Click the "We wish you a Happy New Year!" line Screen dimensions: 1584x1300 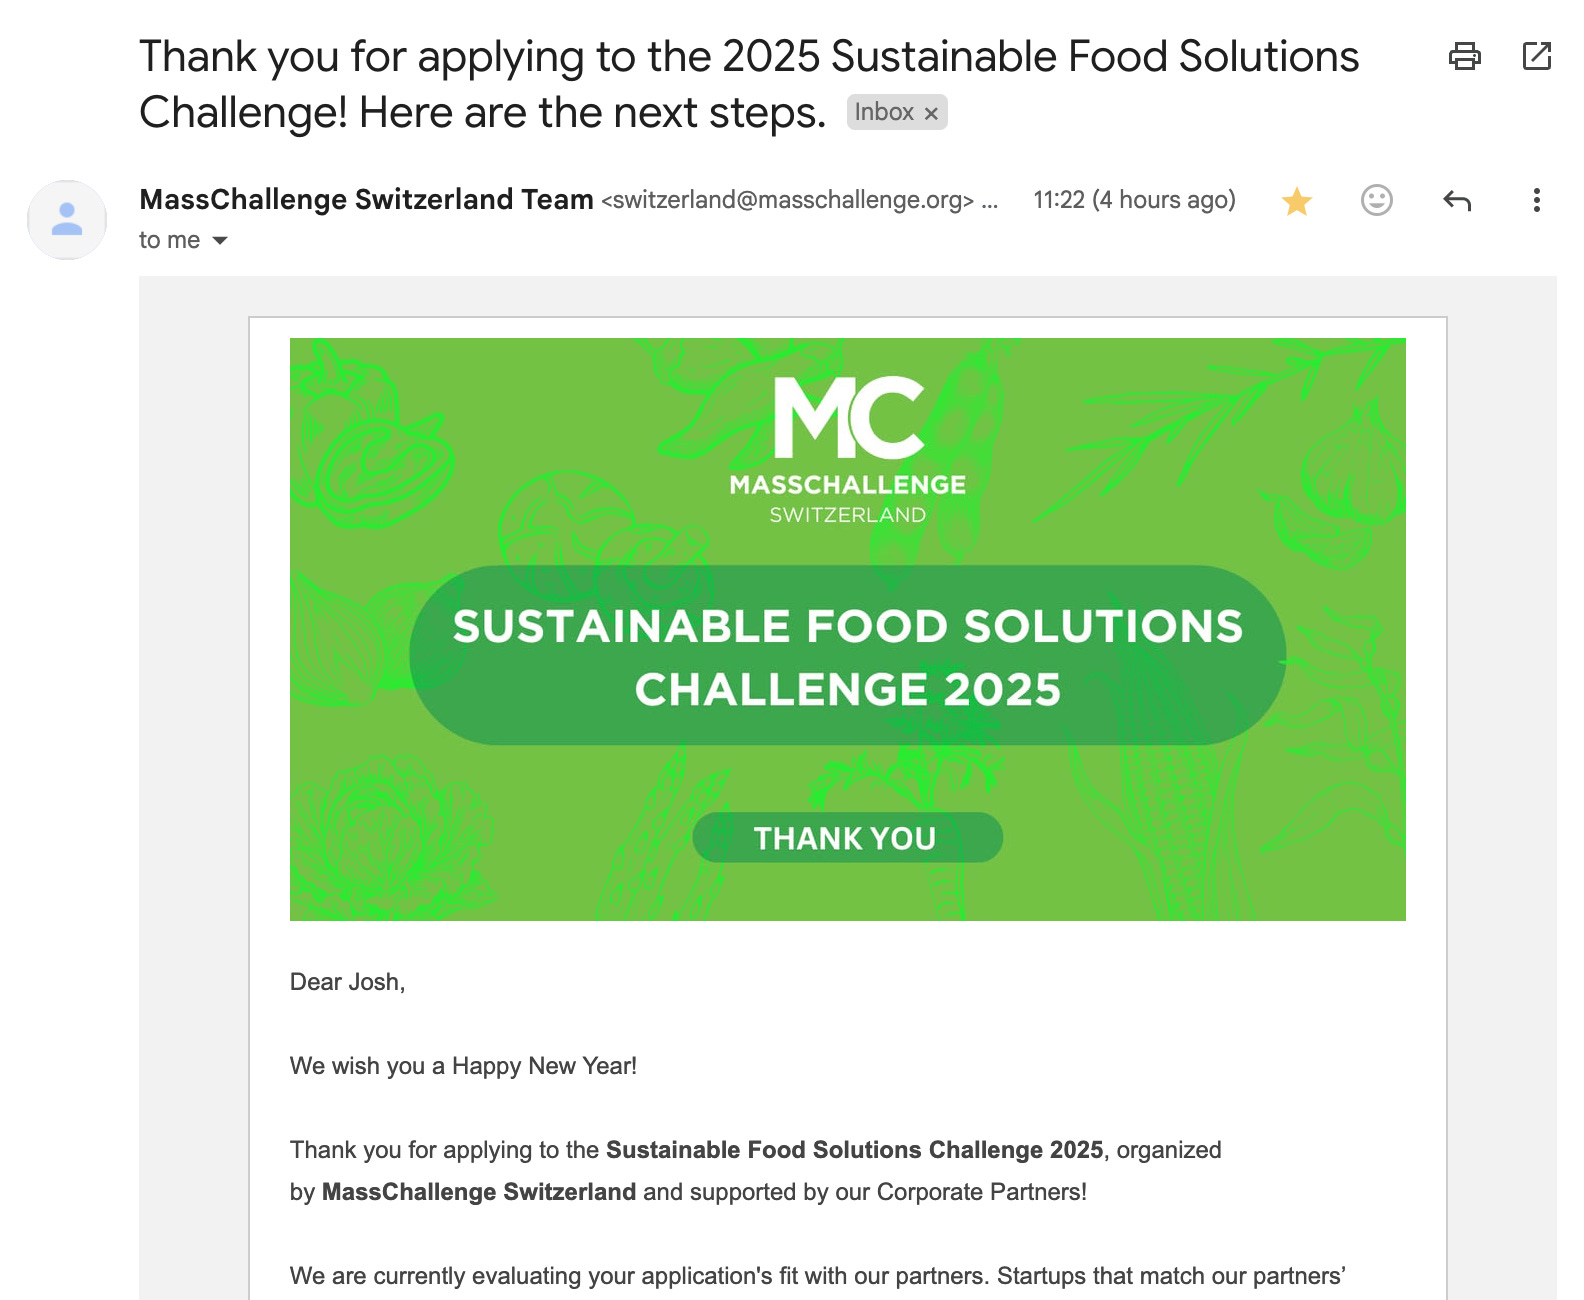click(463, 1066)
